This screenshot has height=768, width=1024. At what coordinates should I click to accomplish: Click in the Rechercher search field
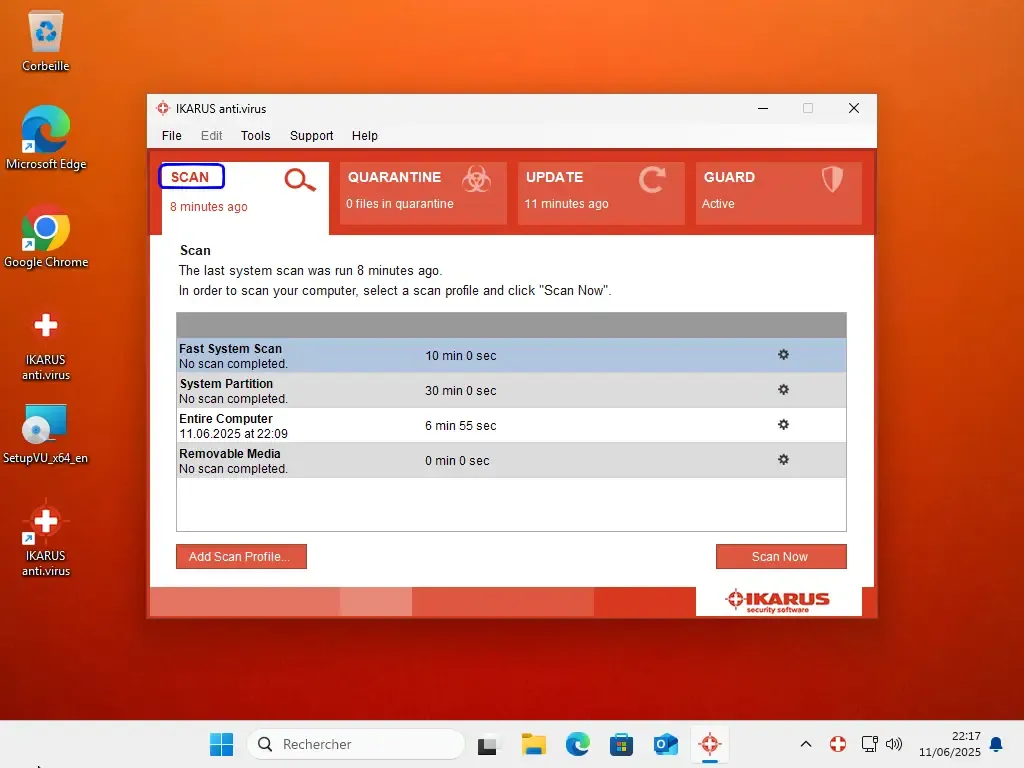356,744
